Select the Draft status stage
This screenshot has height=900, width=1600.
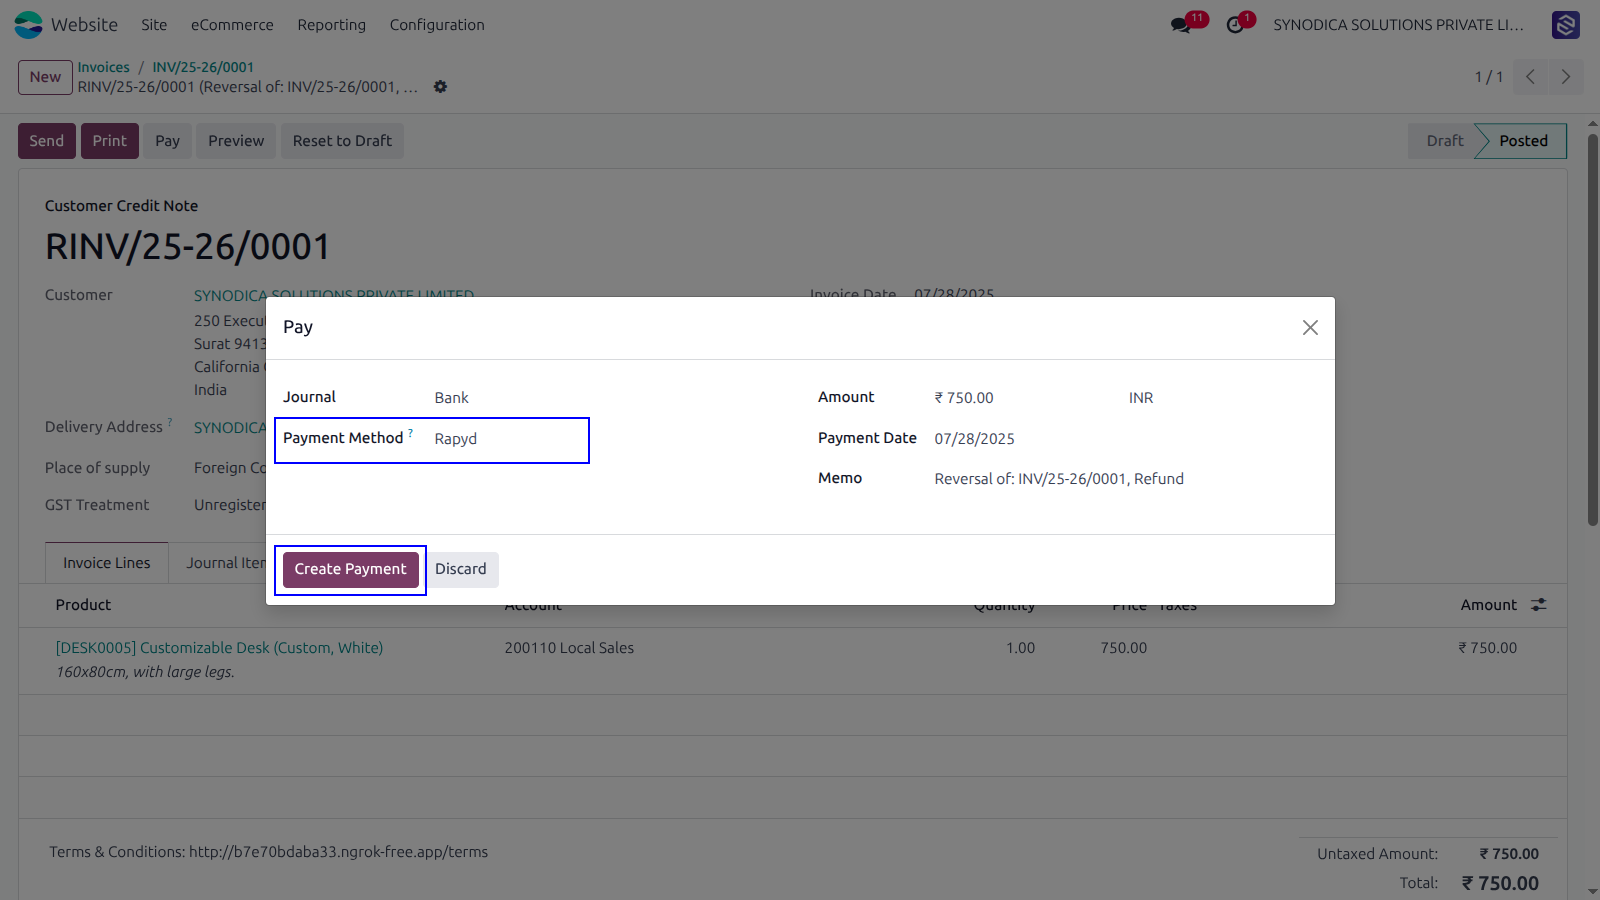[1444, 141]
